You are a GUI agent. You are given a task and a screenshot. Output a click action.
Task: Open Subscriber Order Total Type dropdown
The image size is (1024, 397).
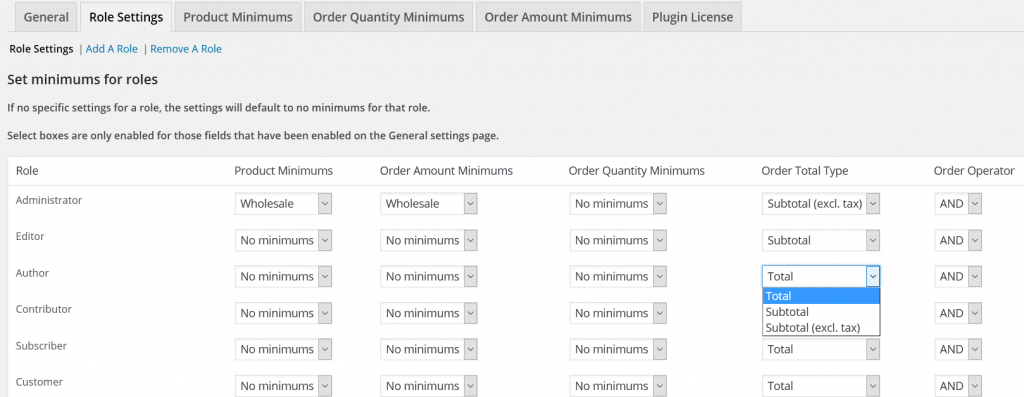821,349
